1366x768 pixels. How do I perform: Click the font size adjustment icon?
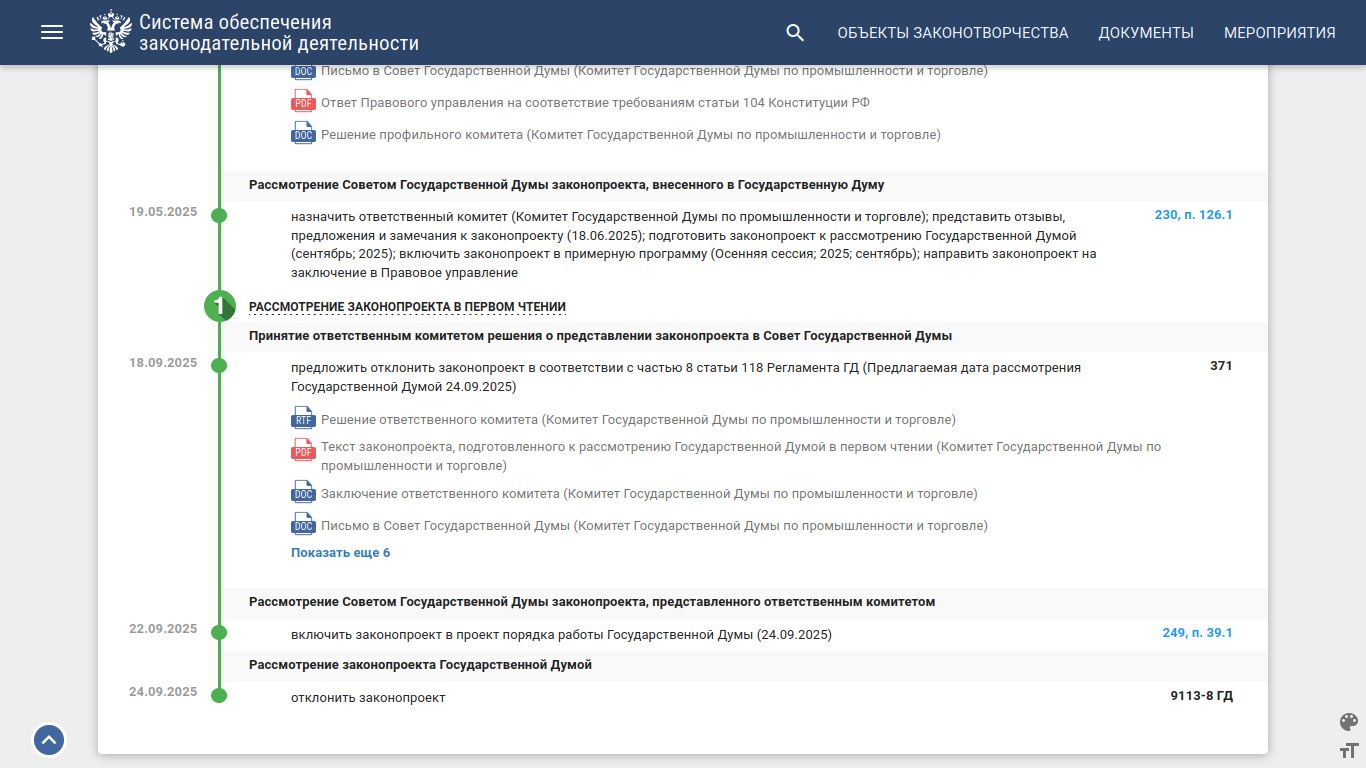1348,751
